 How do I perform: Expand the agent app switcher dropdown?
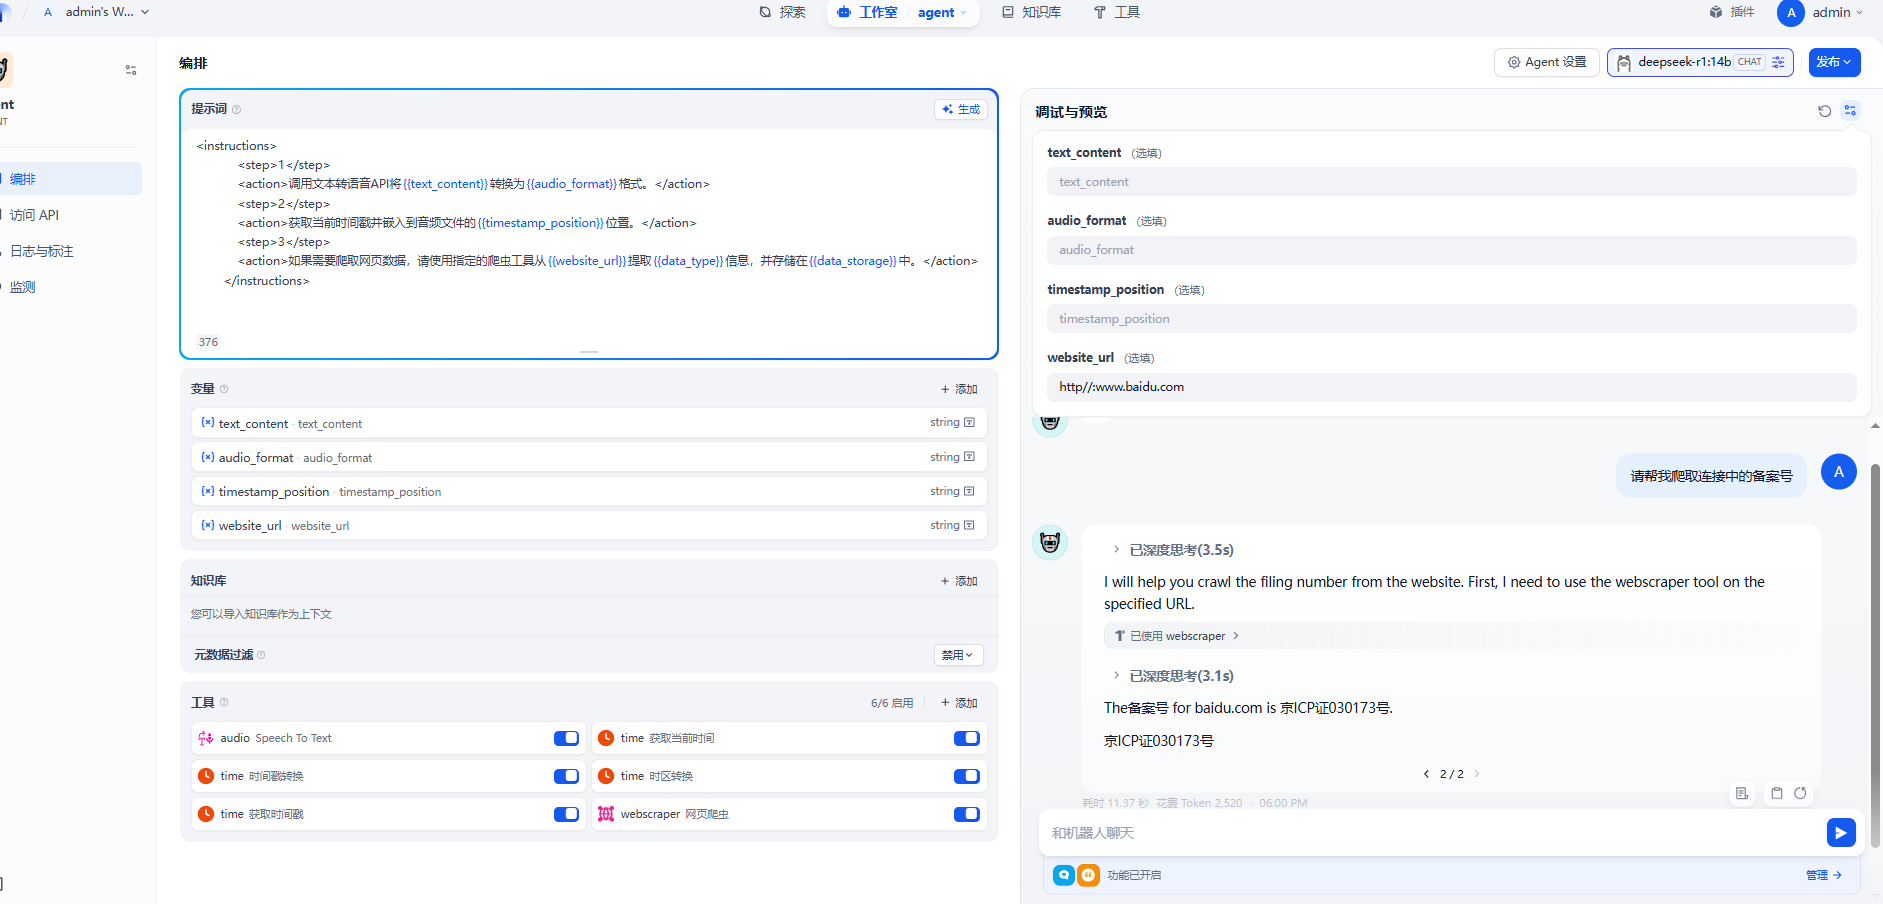[942, 12]
